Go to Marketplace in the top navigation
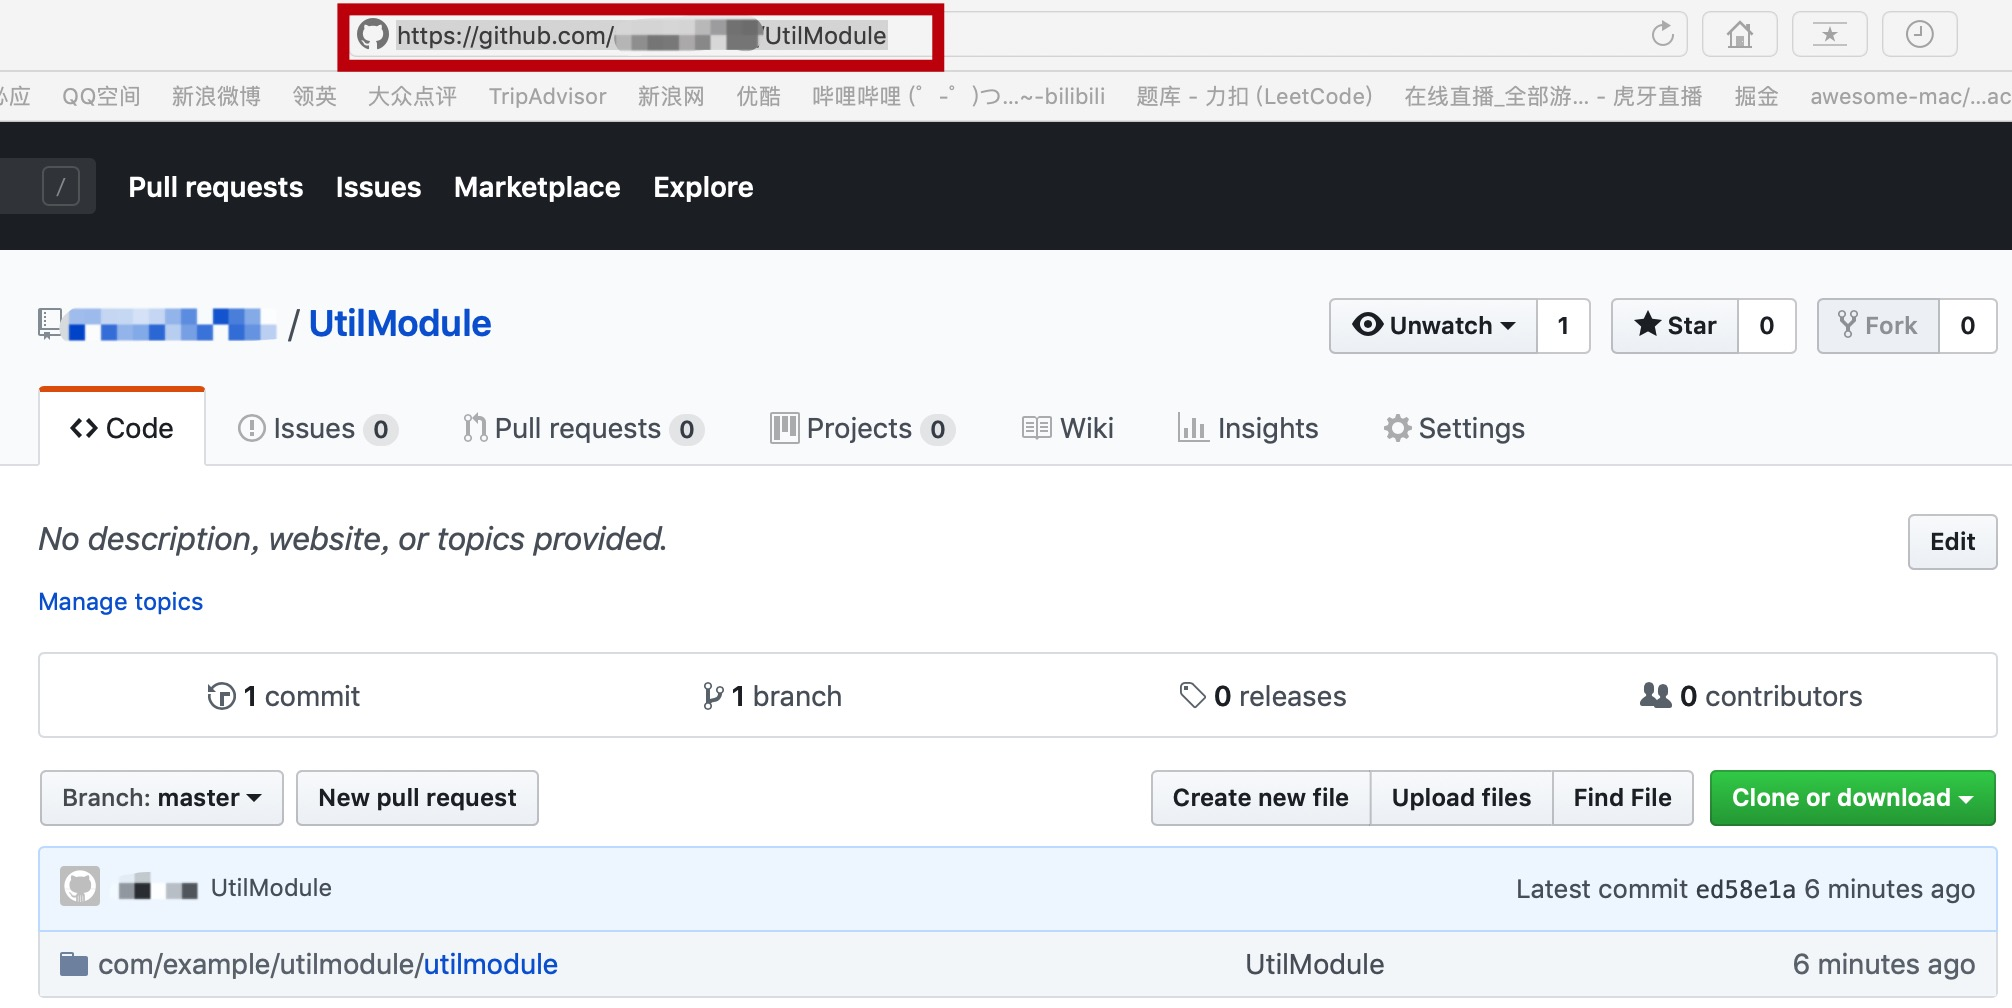The width and height of the screenshot is (2012, 1008). [x=537, y=187]
